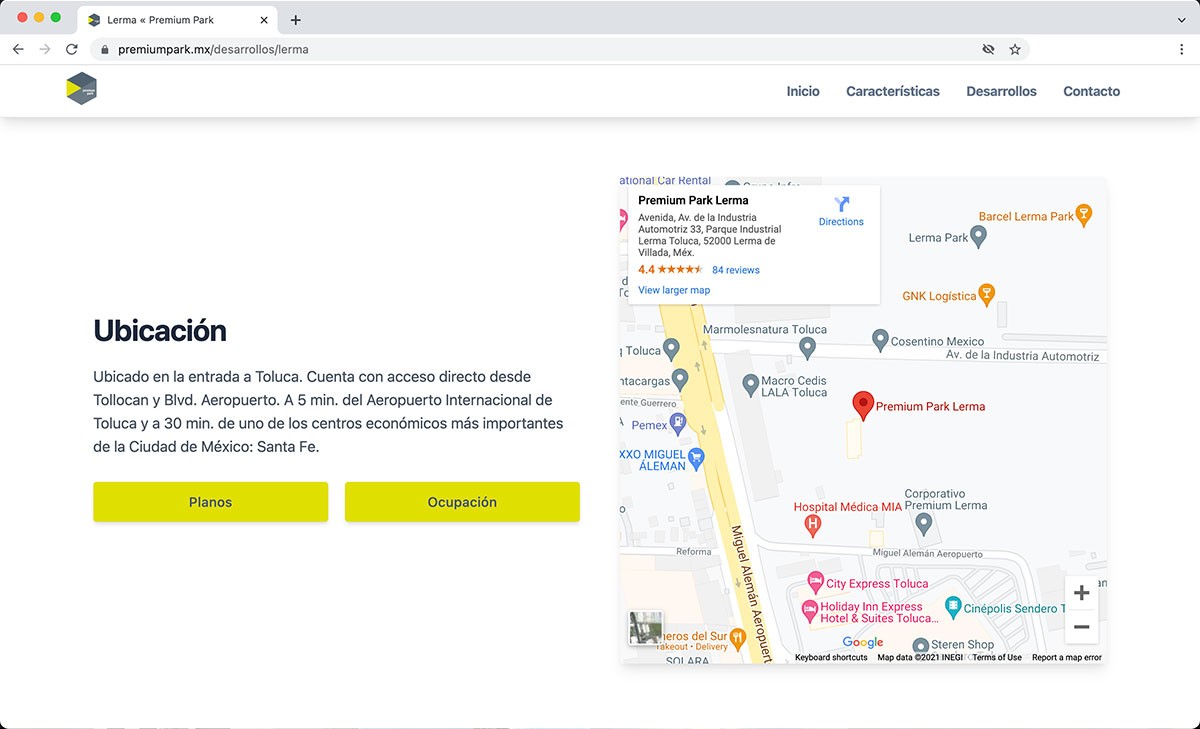Click the Ubicación heading text
This screenshot has width=1200, height=729.
[x=160, y=330]
